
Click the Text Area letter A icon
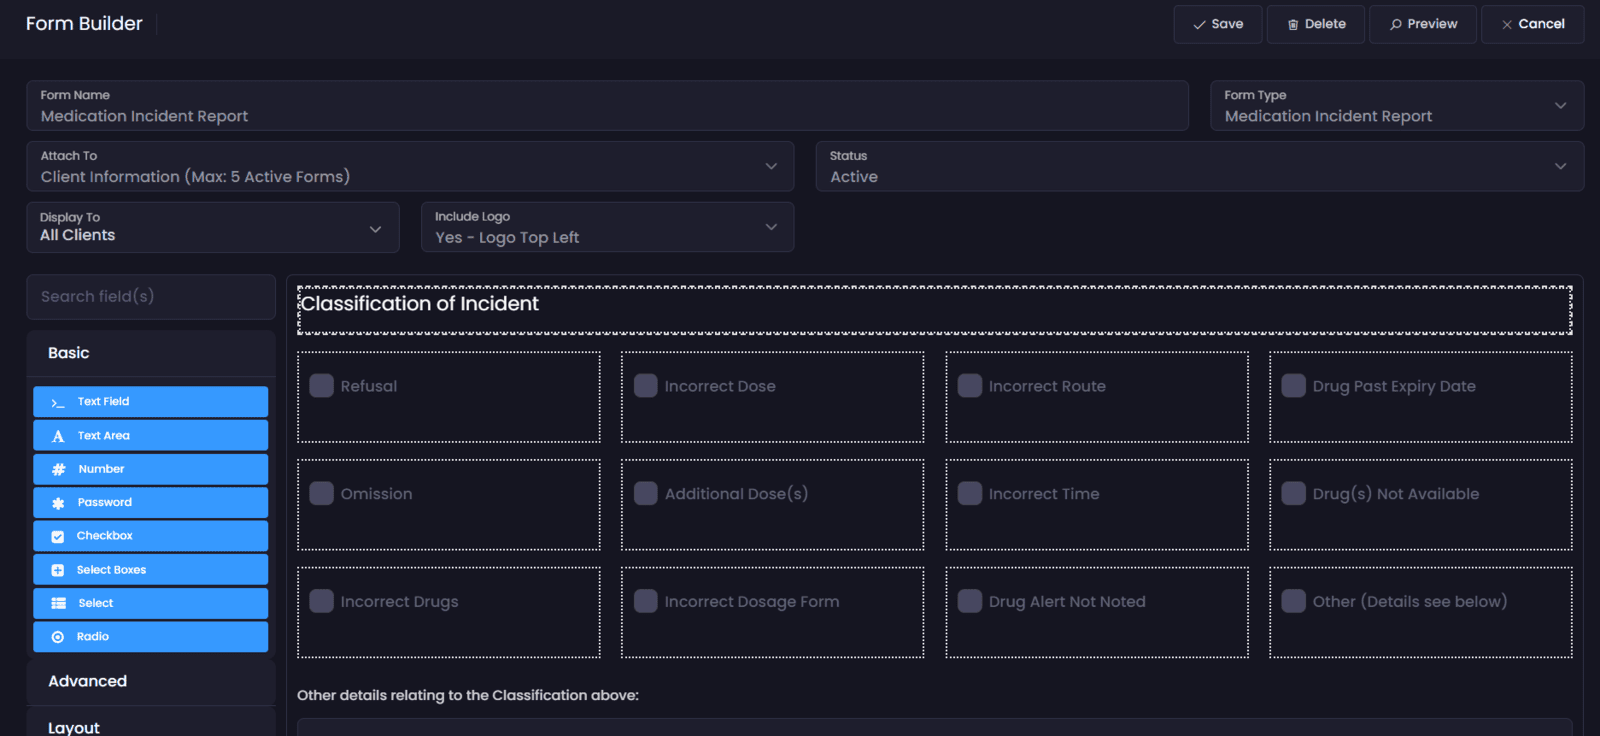[x=58, y=436]
